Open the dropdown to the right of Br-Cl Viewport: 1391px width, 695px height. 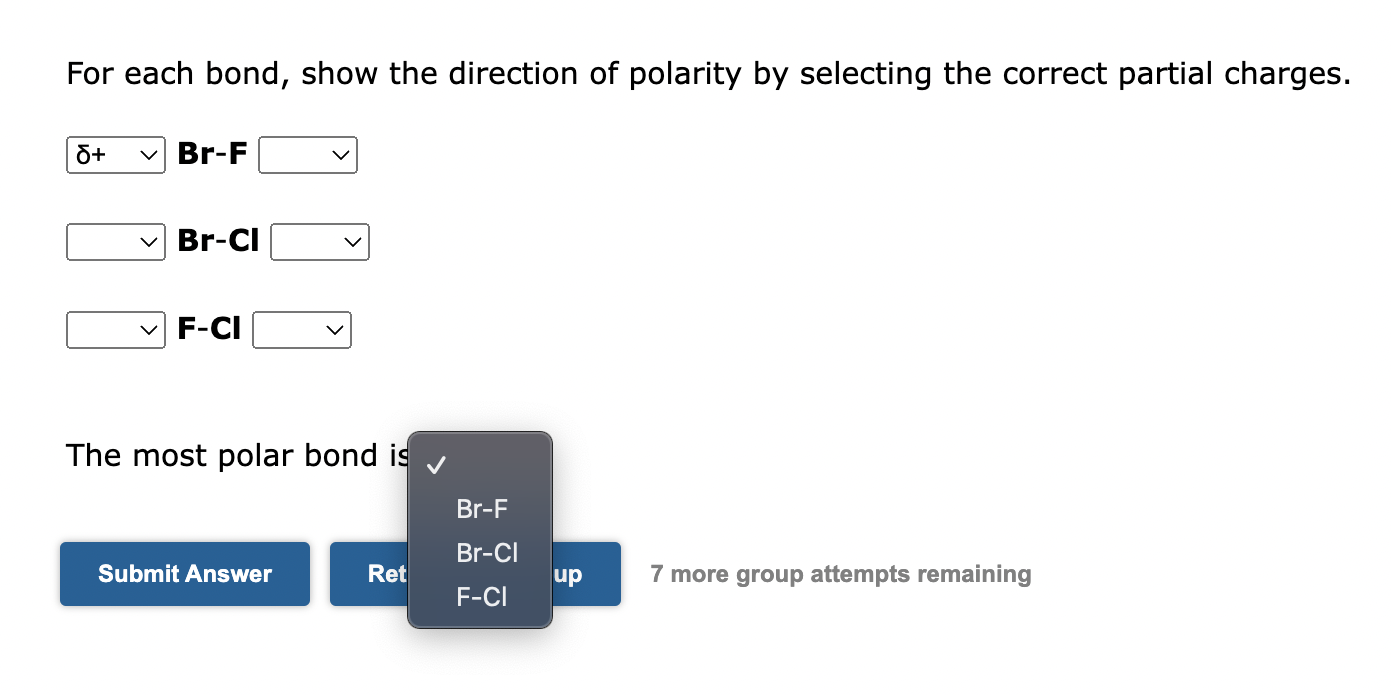pos(319,242)
